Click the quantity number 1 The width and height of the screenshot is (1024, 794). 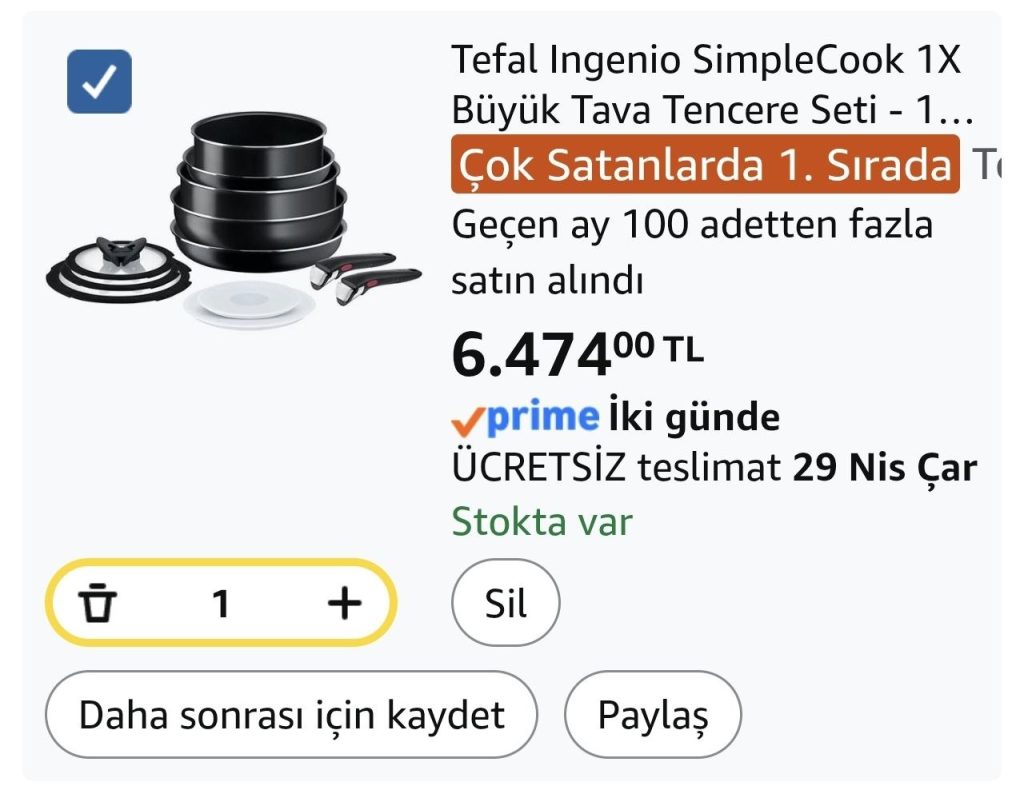click(221, 603)
